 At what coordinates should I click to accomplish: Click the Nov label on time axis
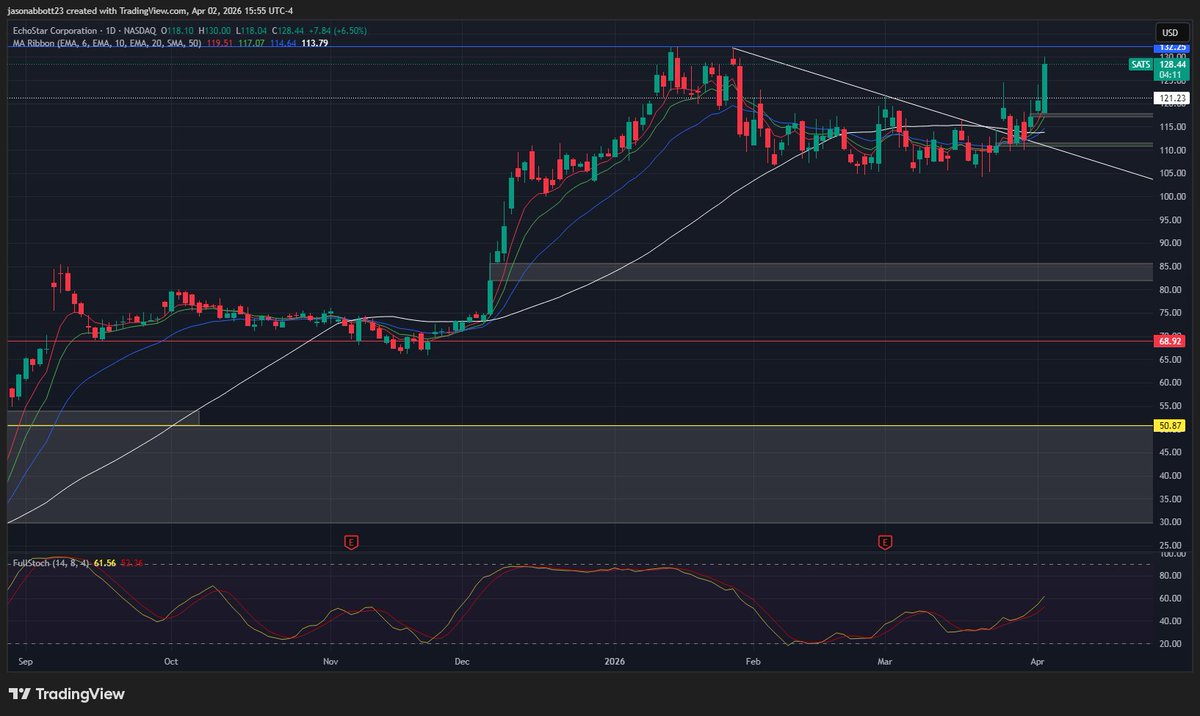coord(330,662)
